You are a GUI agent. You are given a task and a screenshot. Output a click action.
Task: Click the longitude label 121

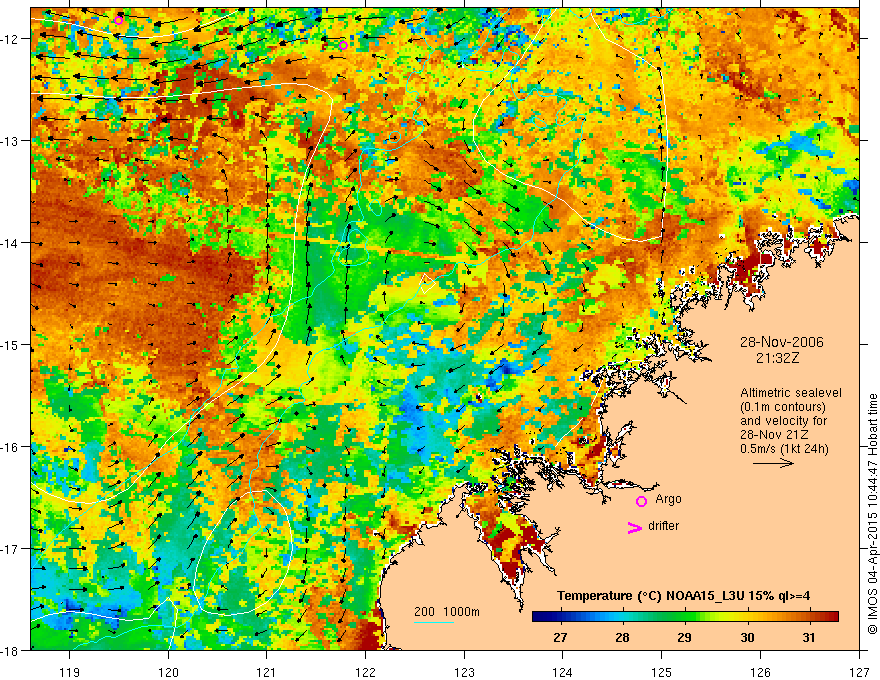[x=267, y=672]
